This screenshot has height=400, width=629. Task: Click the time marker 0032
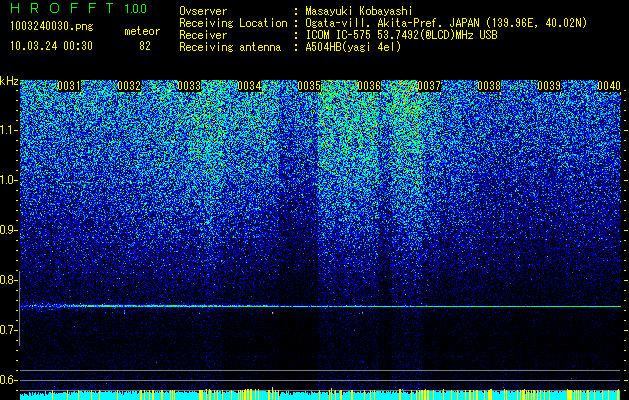tap(129, 86)
